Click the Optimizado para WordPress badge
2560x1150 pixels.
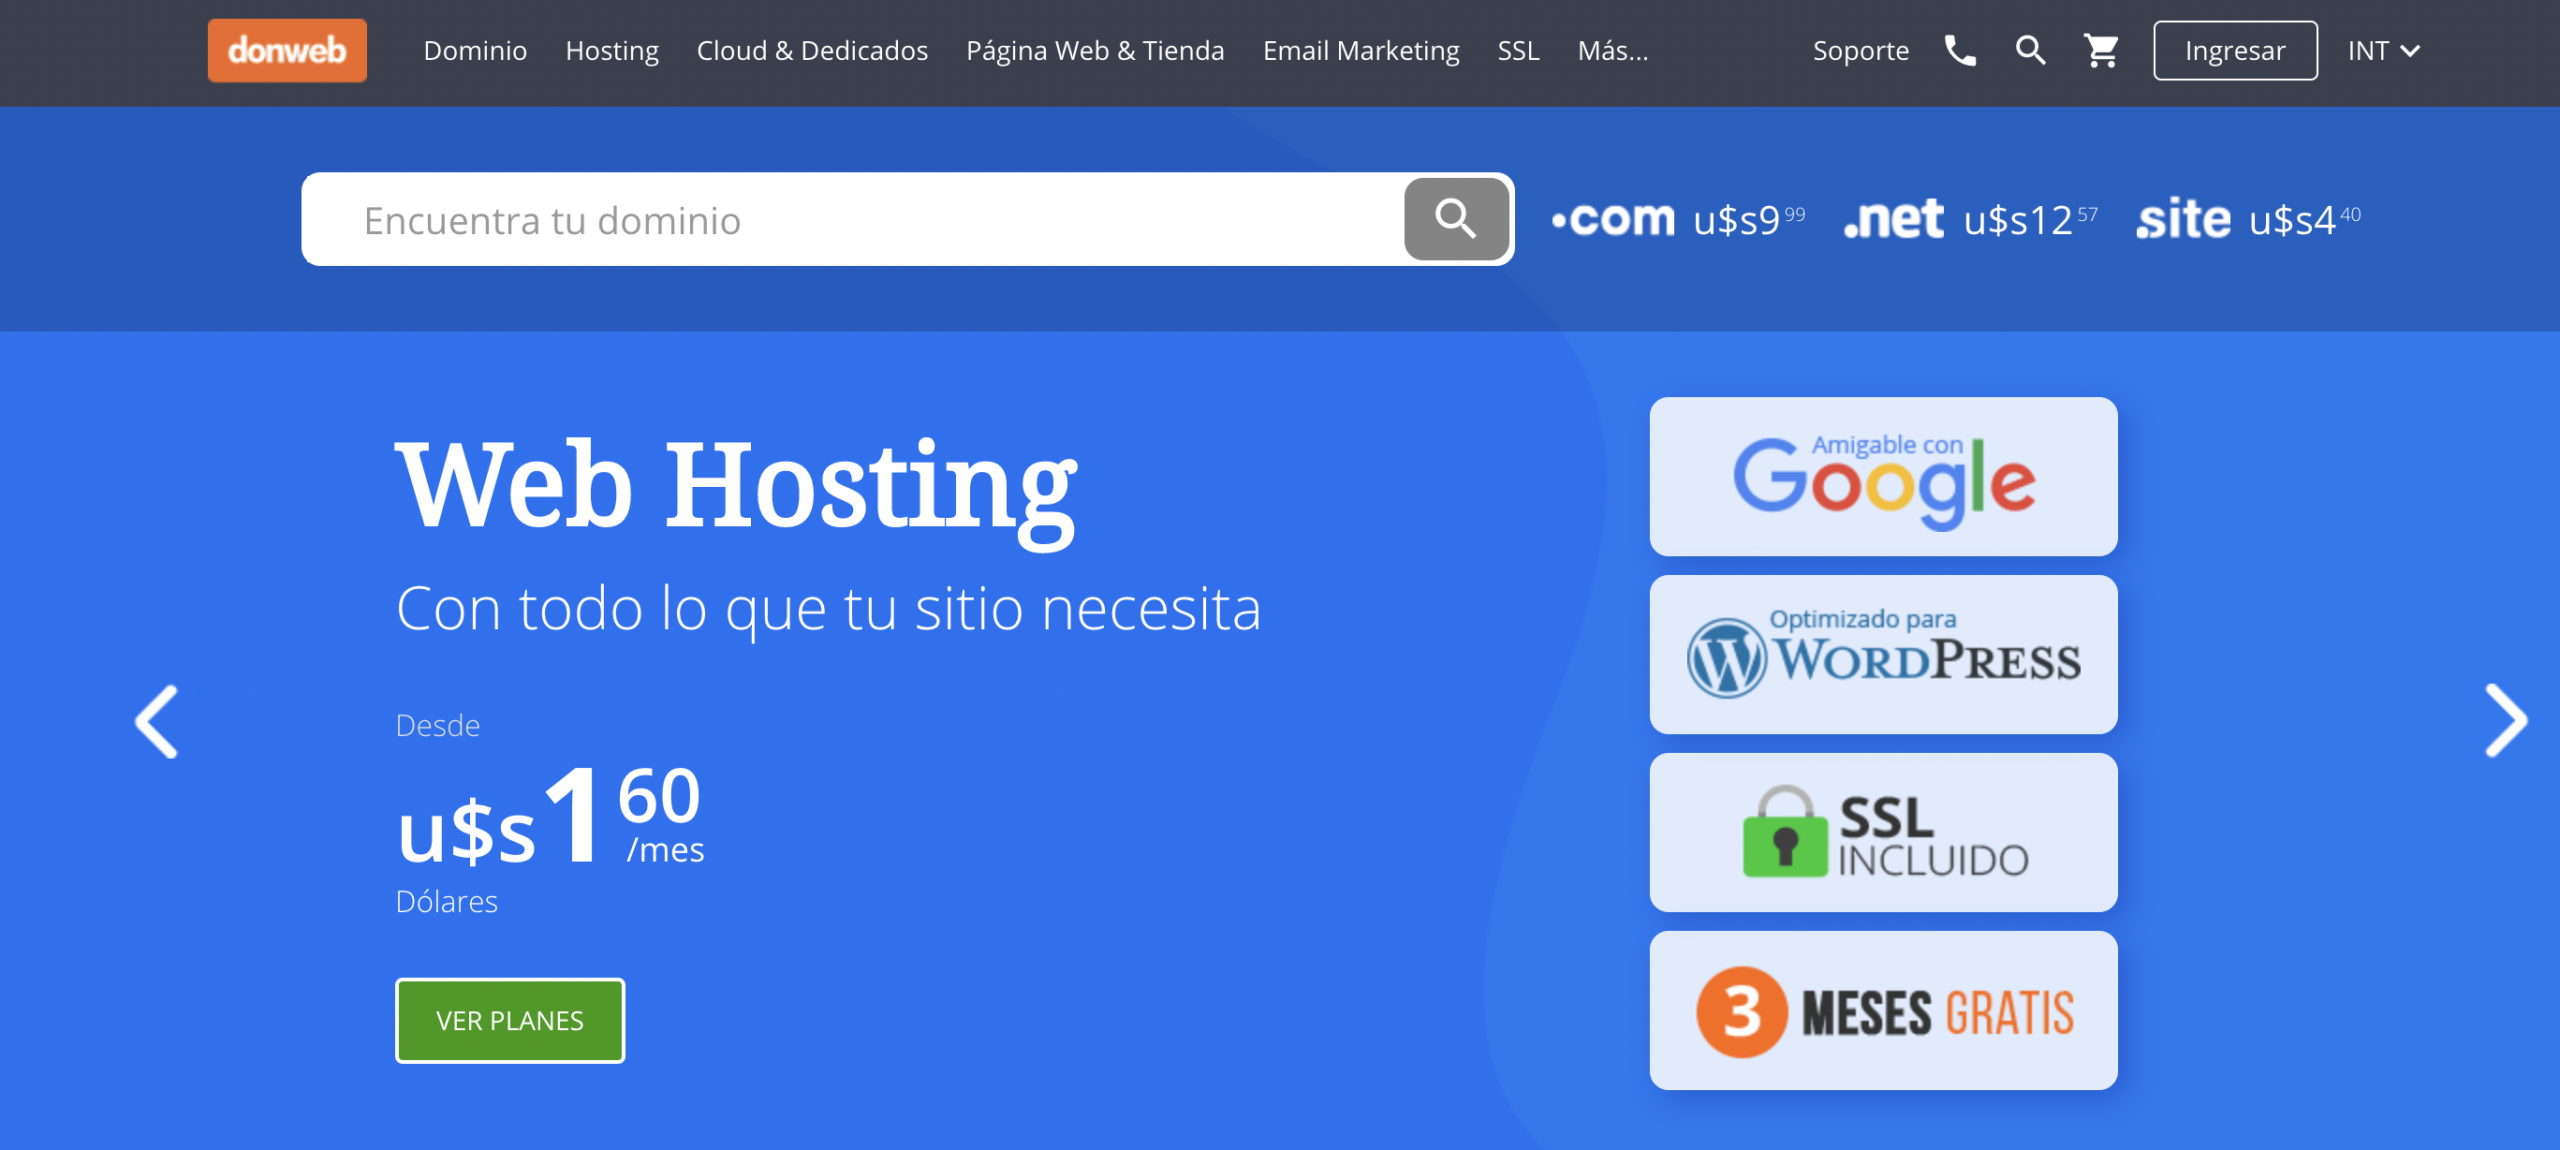point(1883,655)
